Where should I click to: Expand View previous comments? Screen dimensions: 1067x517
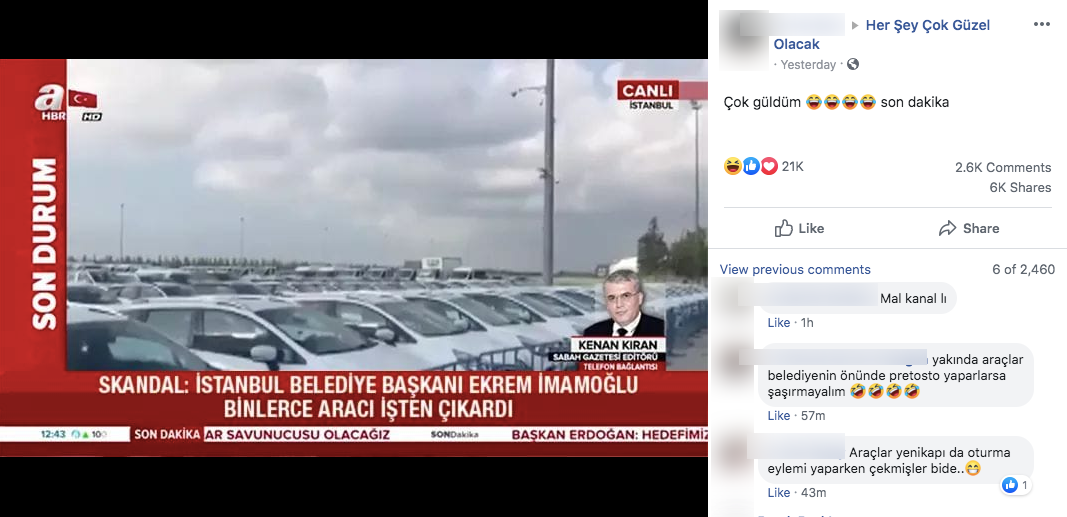coord(795,269)
